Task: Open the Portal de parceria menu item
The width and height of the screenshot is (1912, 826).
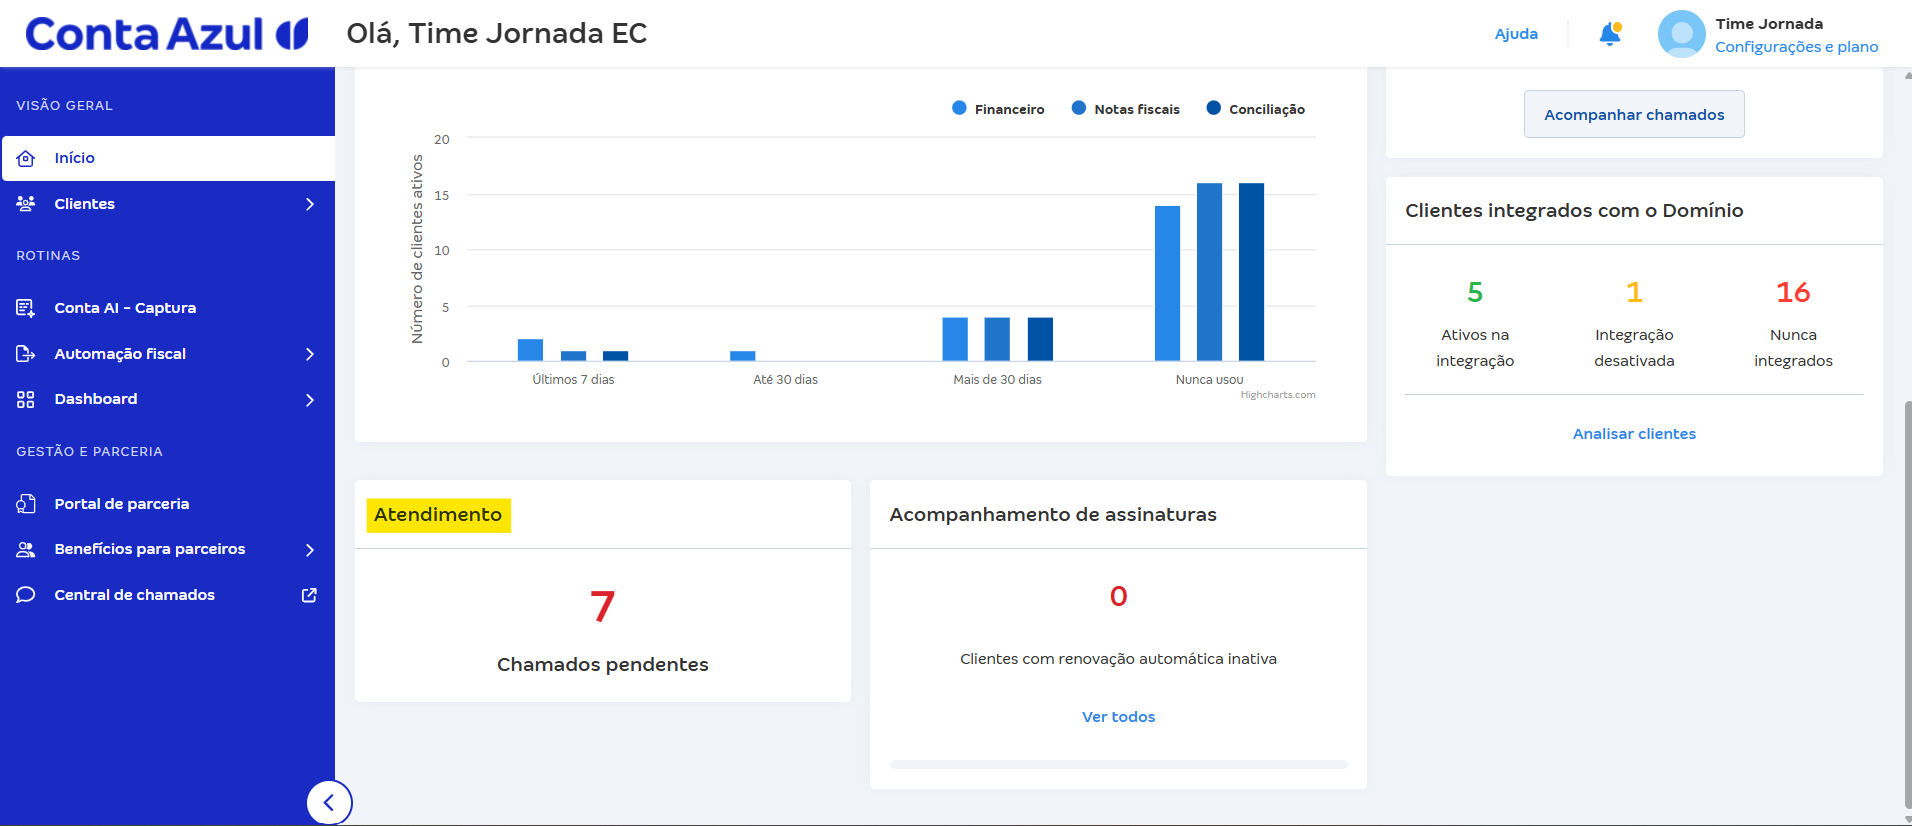Action: point(168,504)
